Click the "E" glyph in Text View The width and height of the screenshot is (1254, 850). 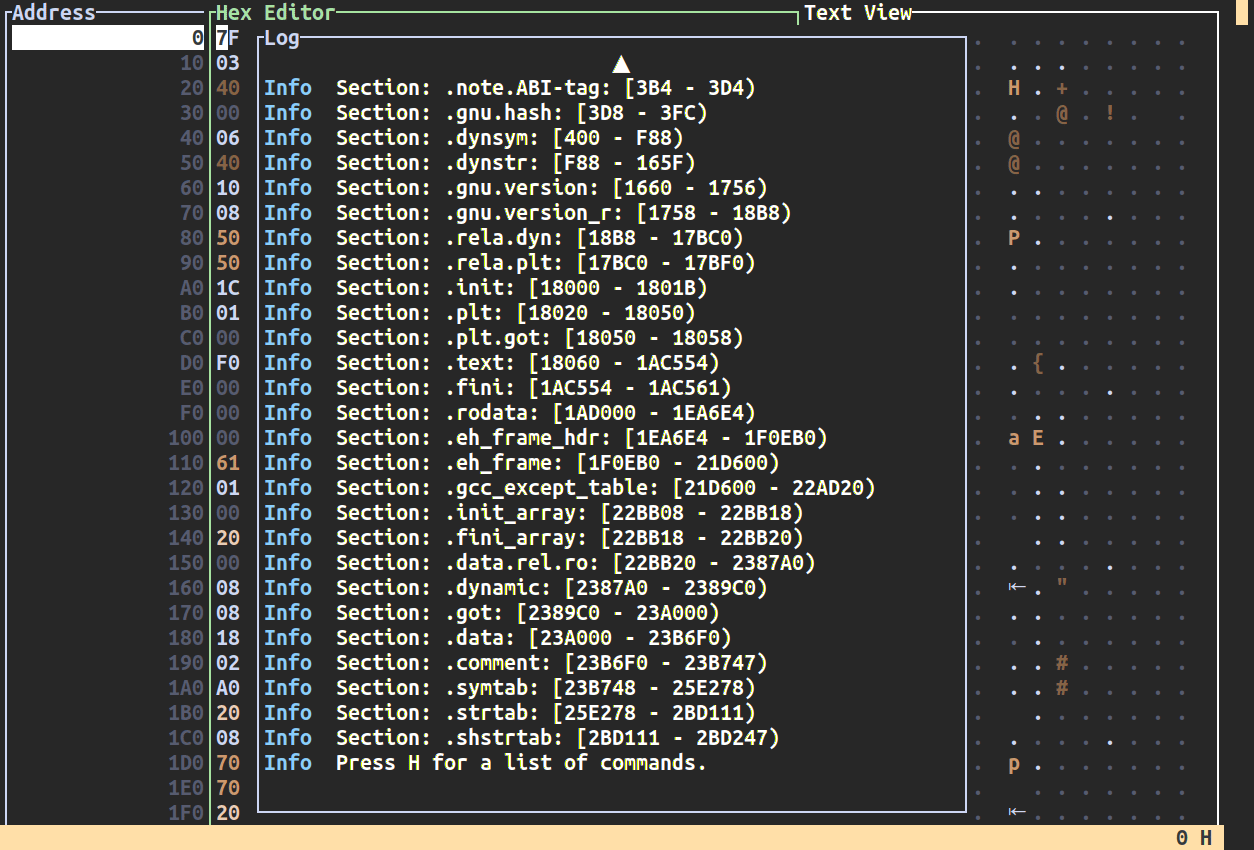pos(1038,438)
